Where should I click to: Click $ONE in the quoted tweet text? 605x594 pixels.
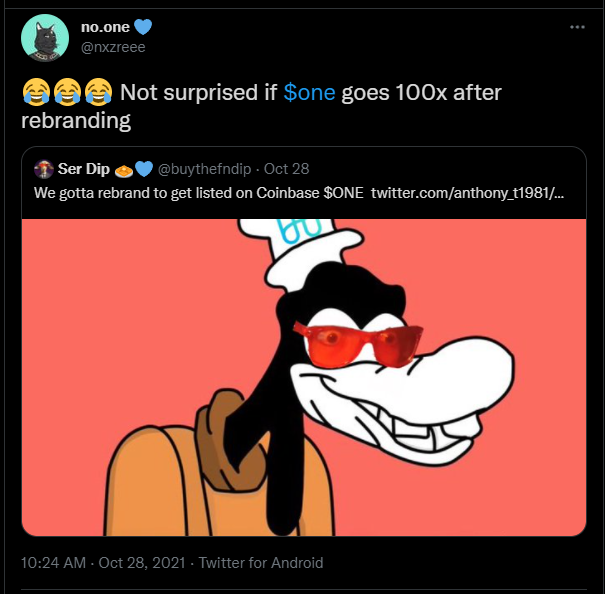[x=344, y=190]
